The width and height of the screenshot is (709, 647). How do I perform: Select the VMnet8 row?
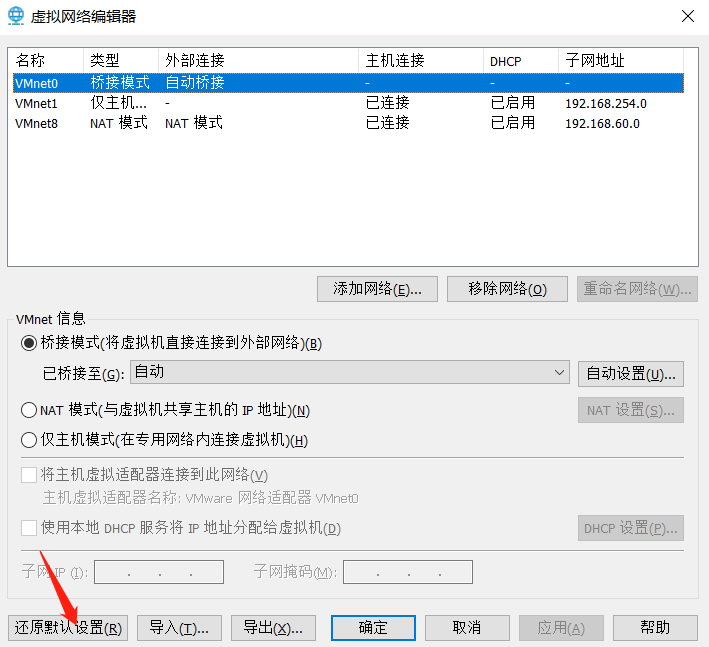[x=348, y=123]
